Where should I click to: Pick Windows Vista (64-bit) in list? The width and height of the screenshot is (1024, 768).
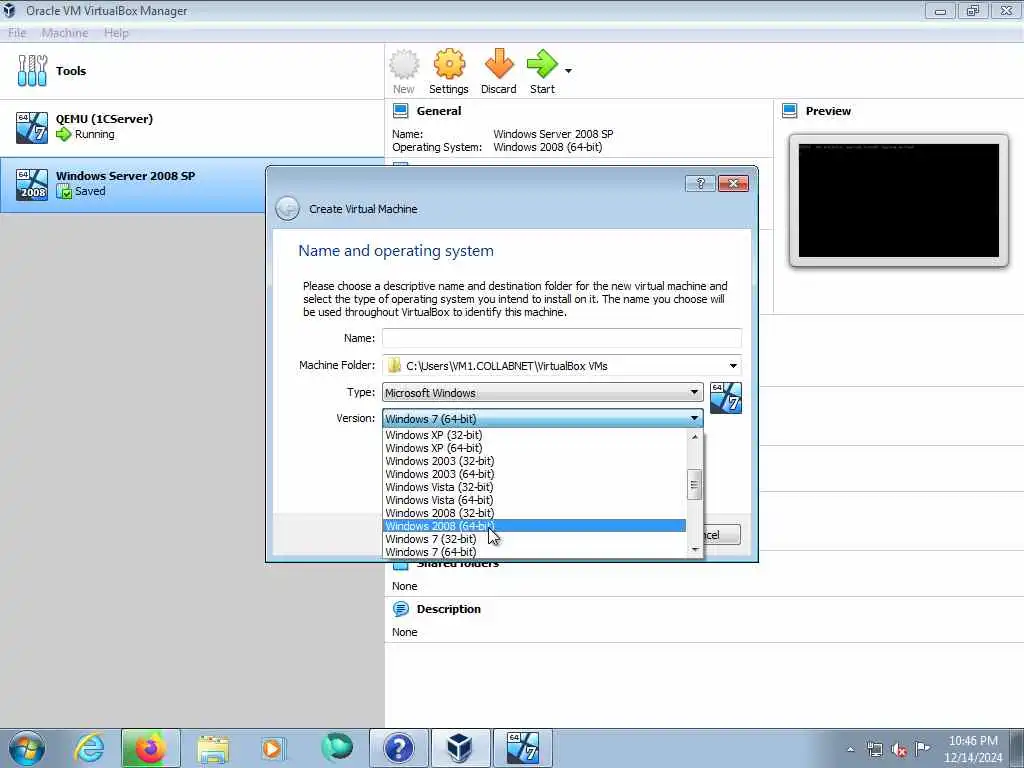[x=534, y=500]
